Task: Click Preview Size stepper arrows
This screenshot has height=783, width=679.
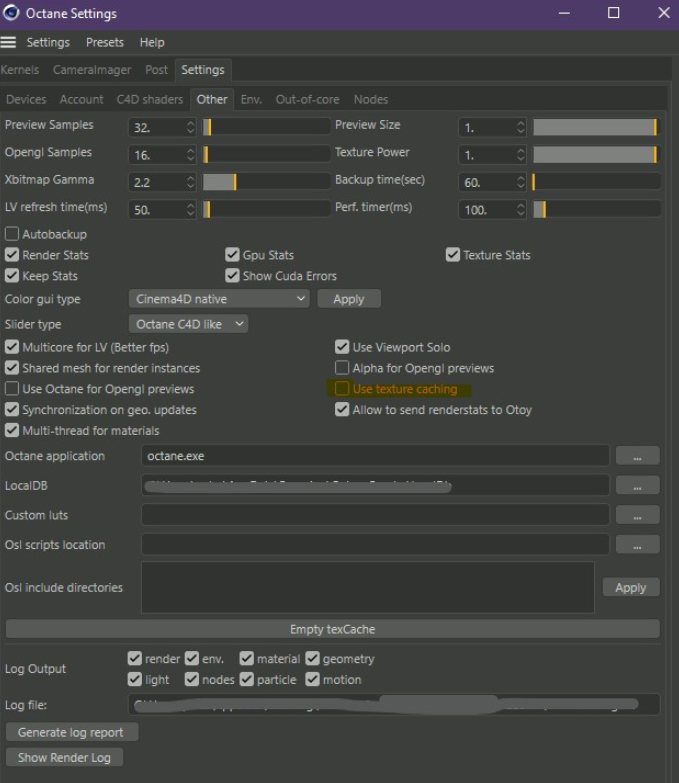Action: pyautogui.click(x=521, y=127)
